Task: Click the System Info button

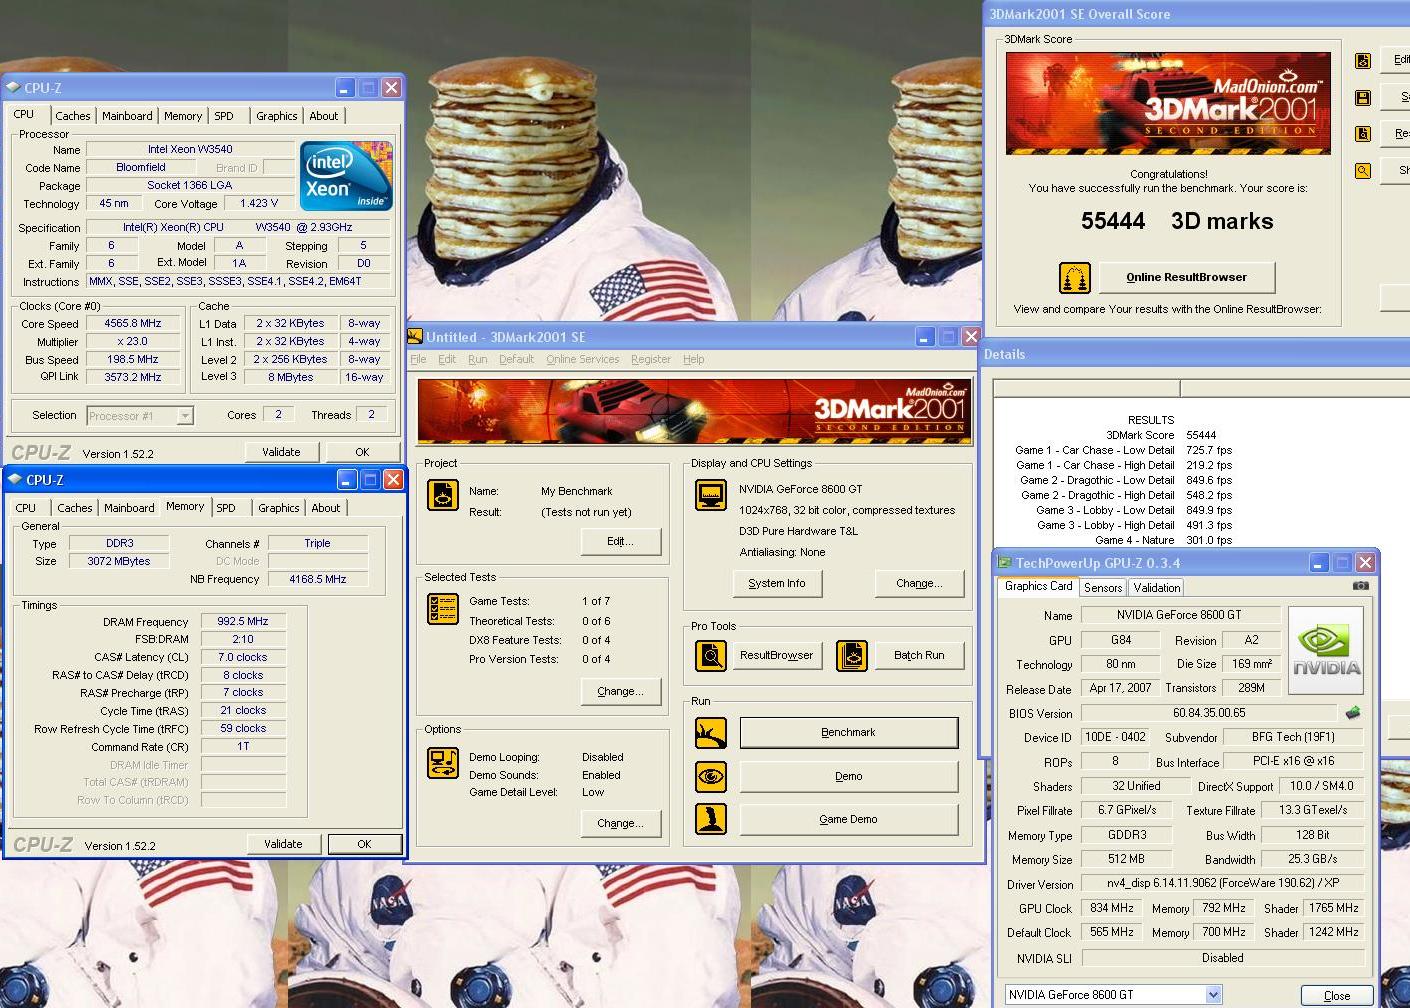Action: tap(777, 583)
